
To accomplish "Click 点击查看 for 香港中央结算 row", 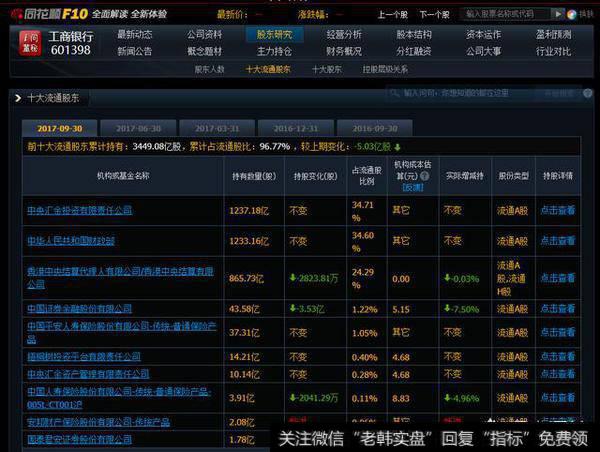I will (x=558, y=278).
